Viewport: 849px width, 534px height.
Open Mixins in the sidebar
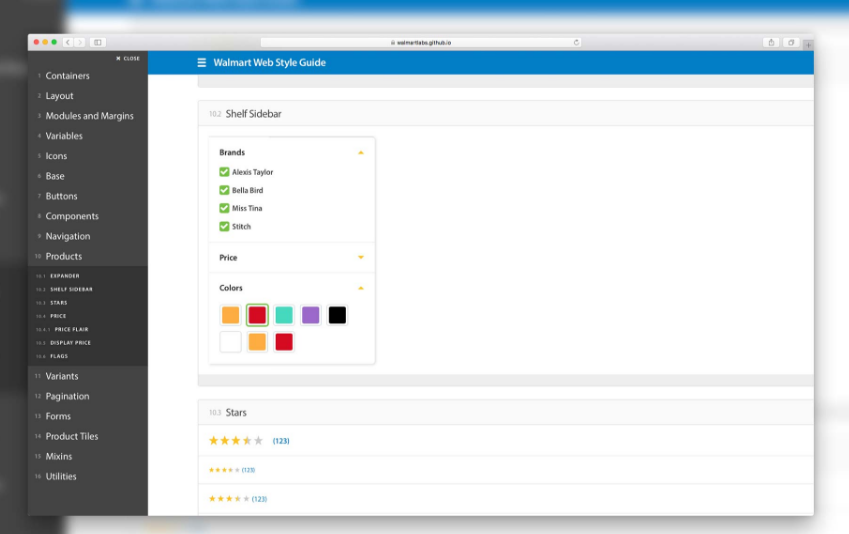pos(58,457)
